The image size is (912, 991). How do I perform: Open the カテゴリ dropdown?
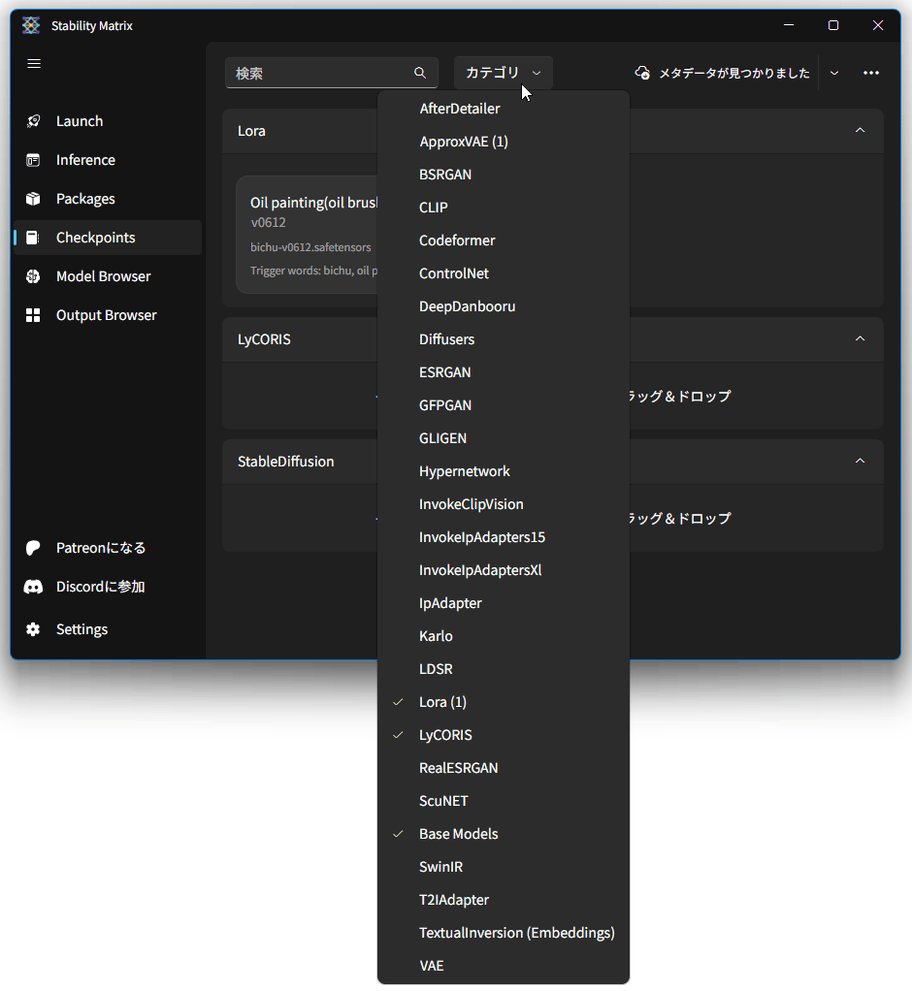[503, 73]
